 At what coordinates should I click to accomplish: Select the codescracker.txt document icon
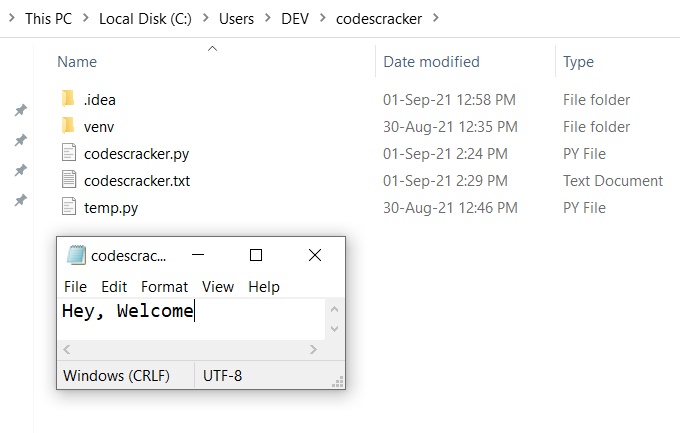coord(68,180)
